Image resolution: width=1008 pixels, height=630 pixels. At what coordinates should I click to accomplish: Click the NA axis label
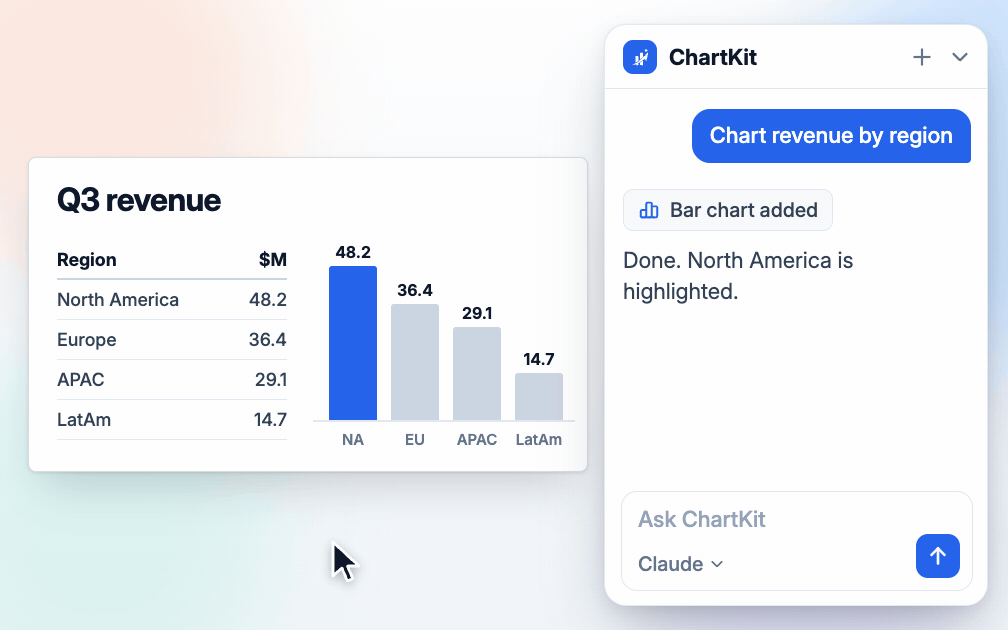point(353,440)
